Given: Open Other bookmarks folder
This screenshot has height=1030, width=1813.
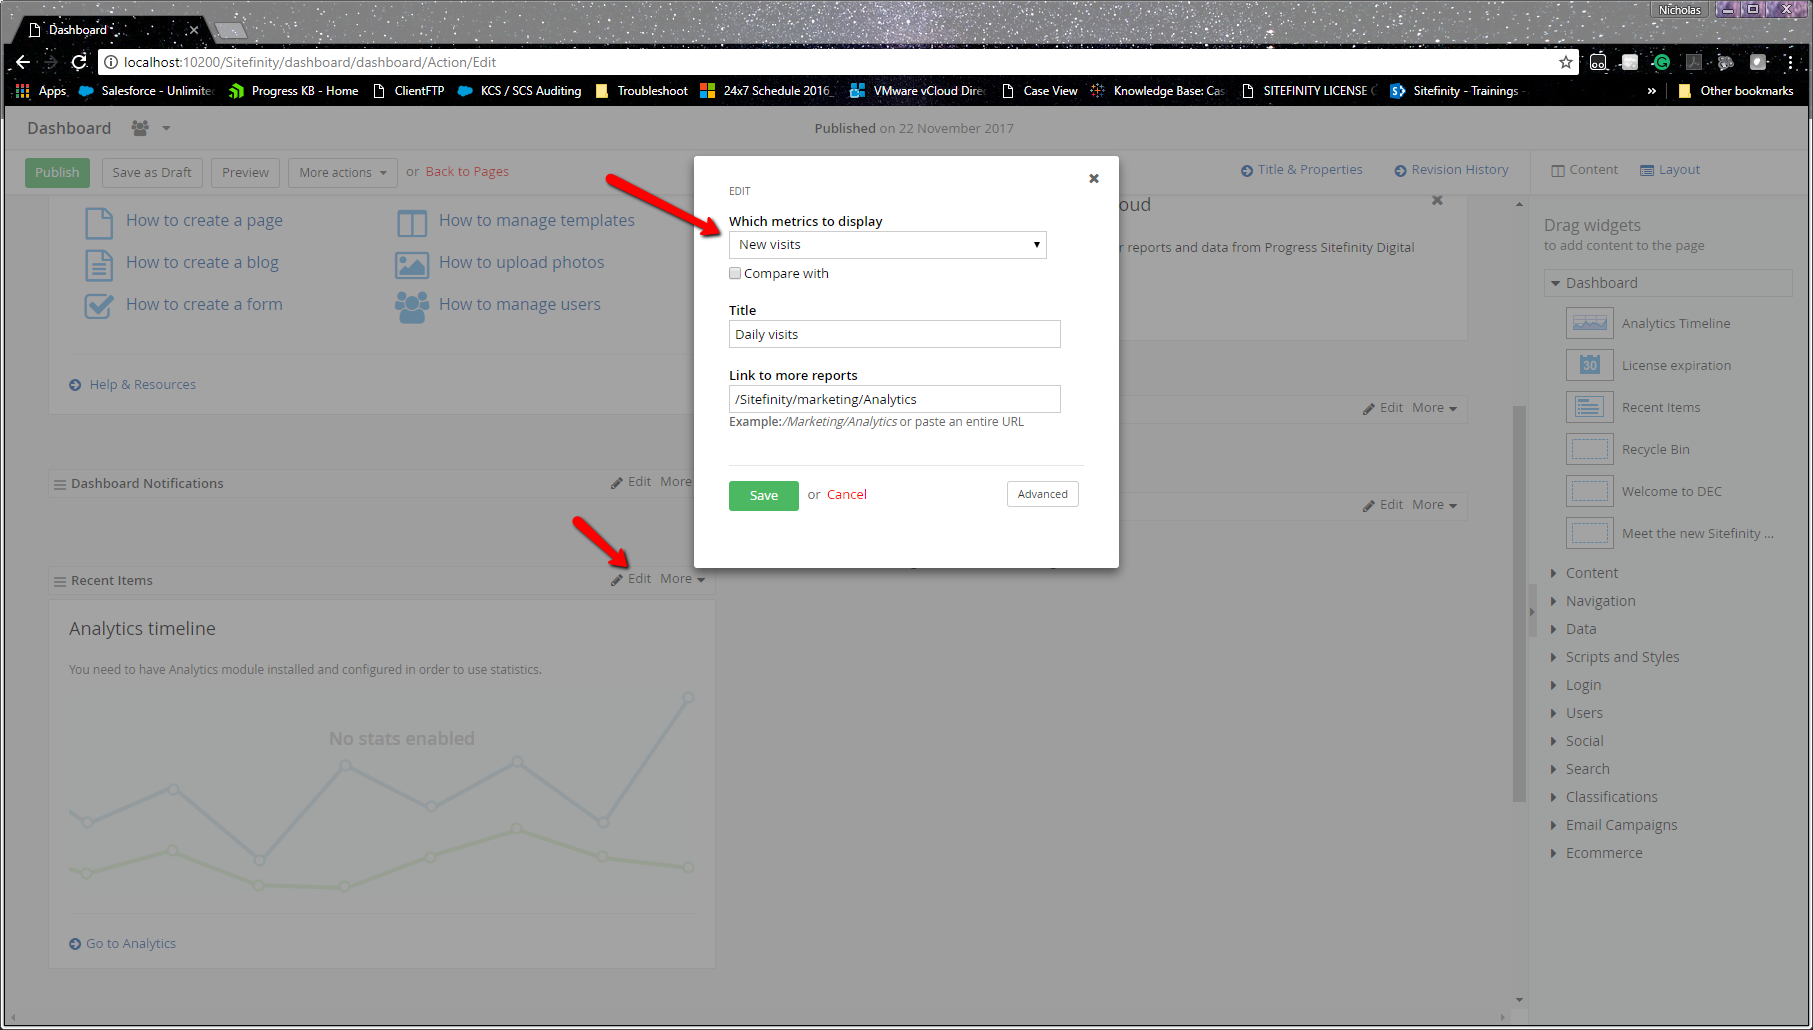Looking at the screenshot, I should click(1736, 91).
